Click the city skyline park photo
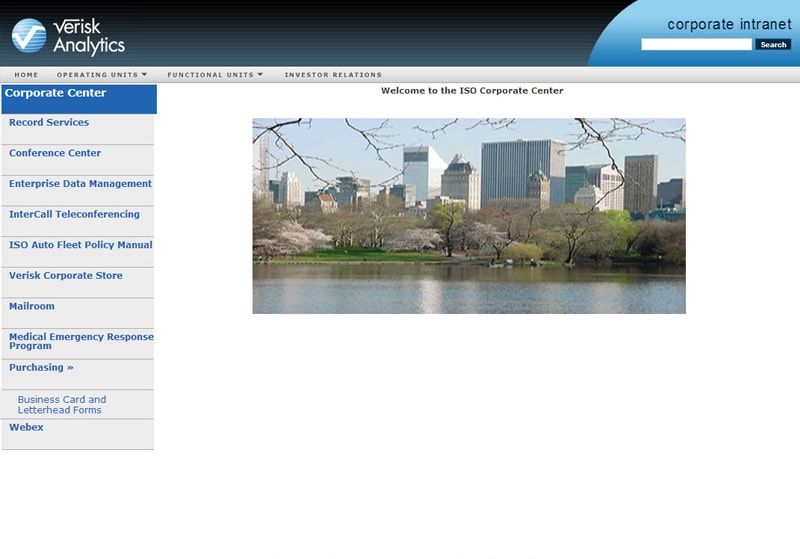800x559 pixels. 468,216
